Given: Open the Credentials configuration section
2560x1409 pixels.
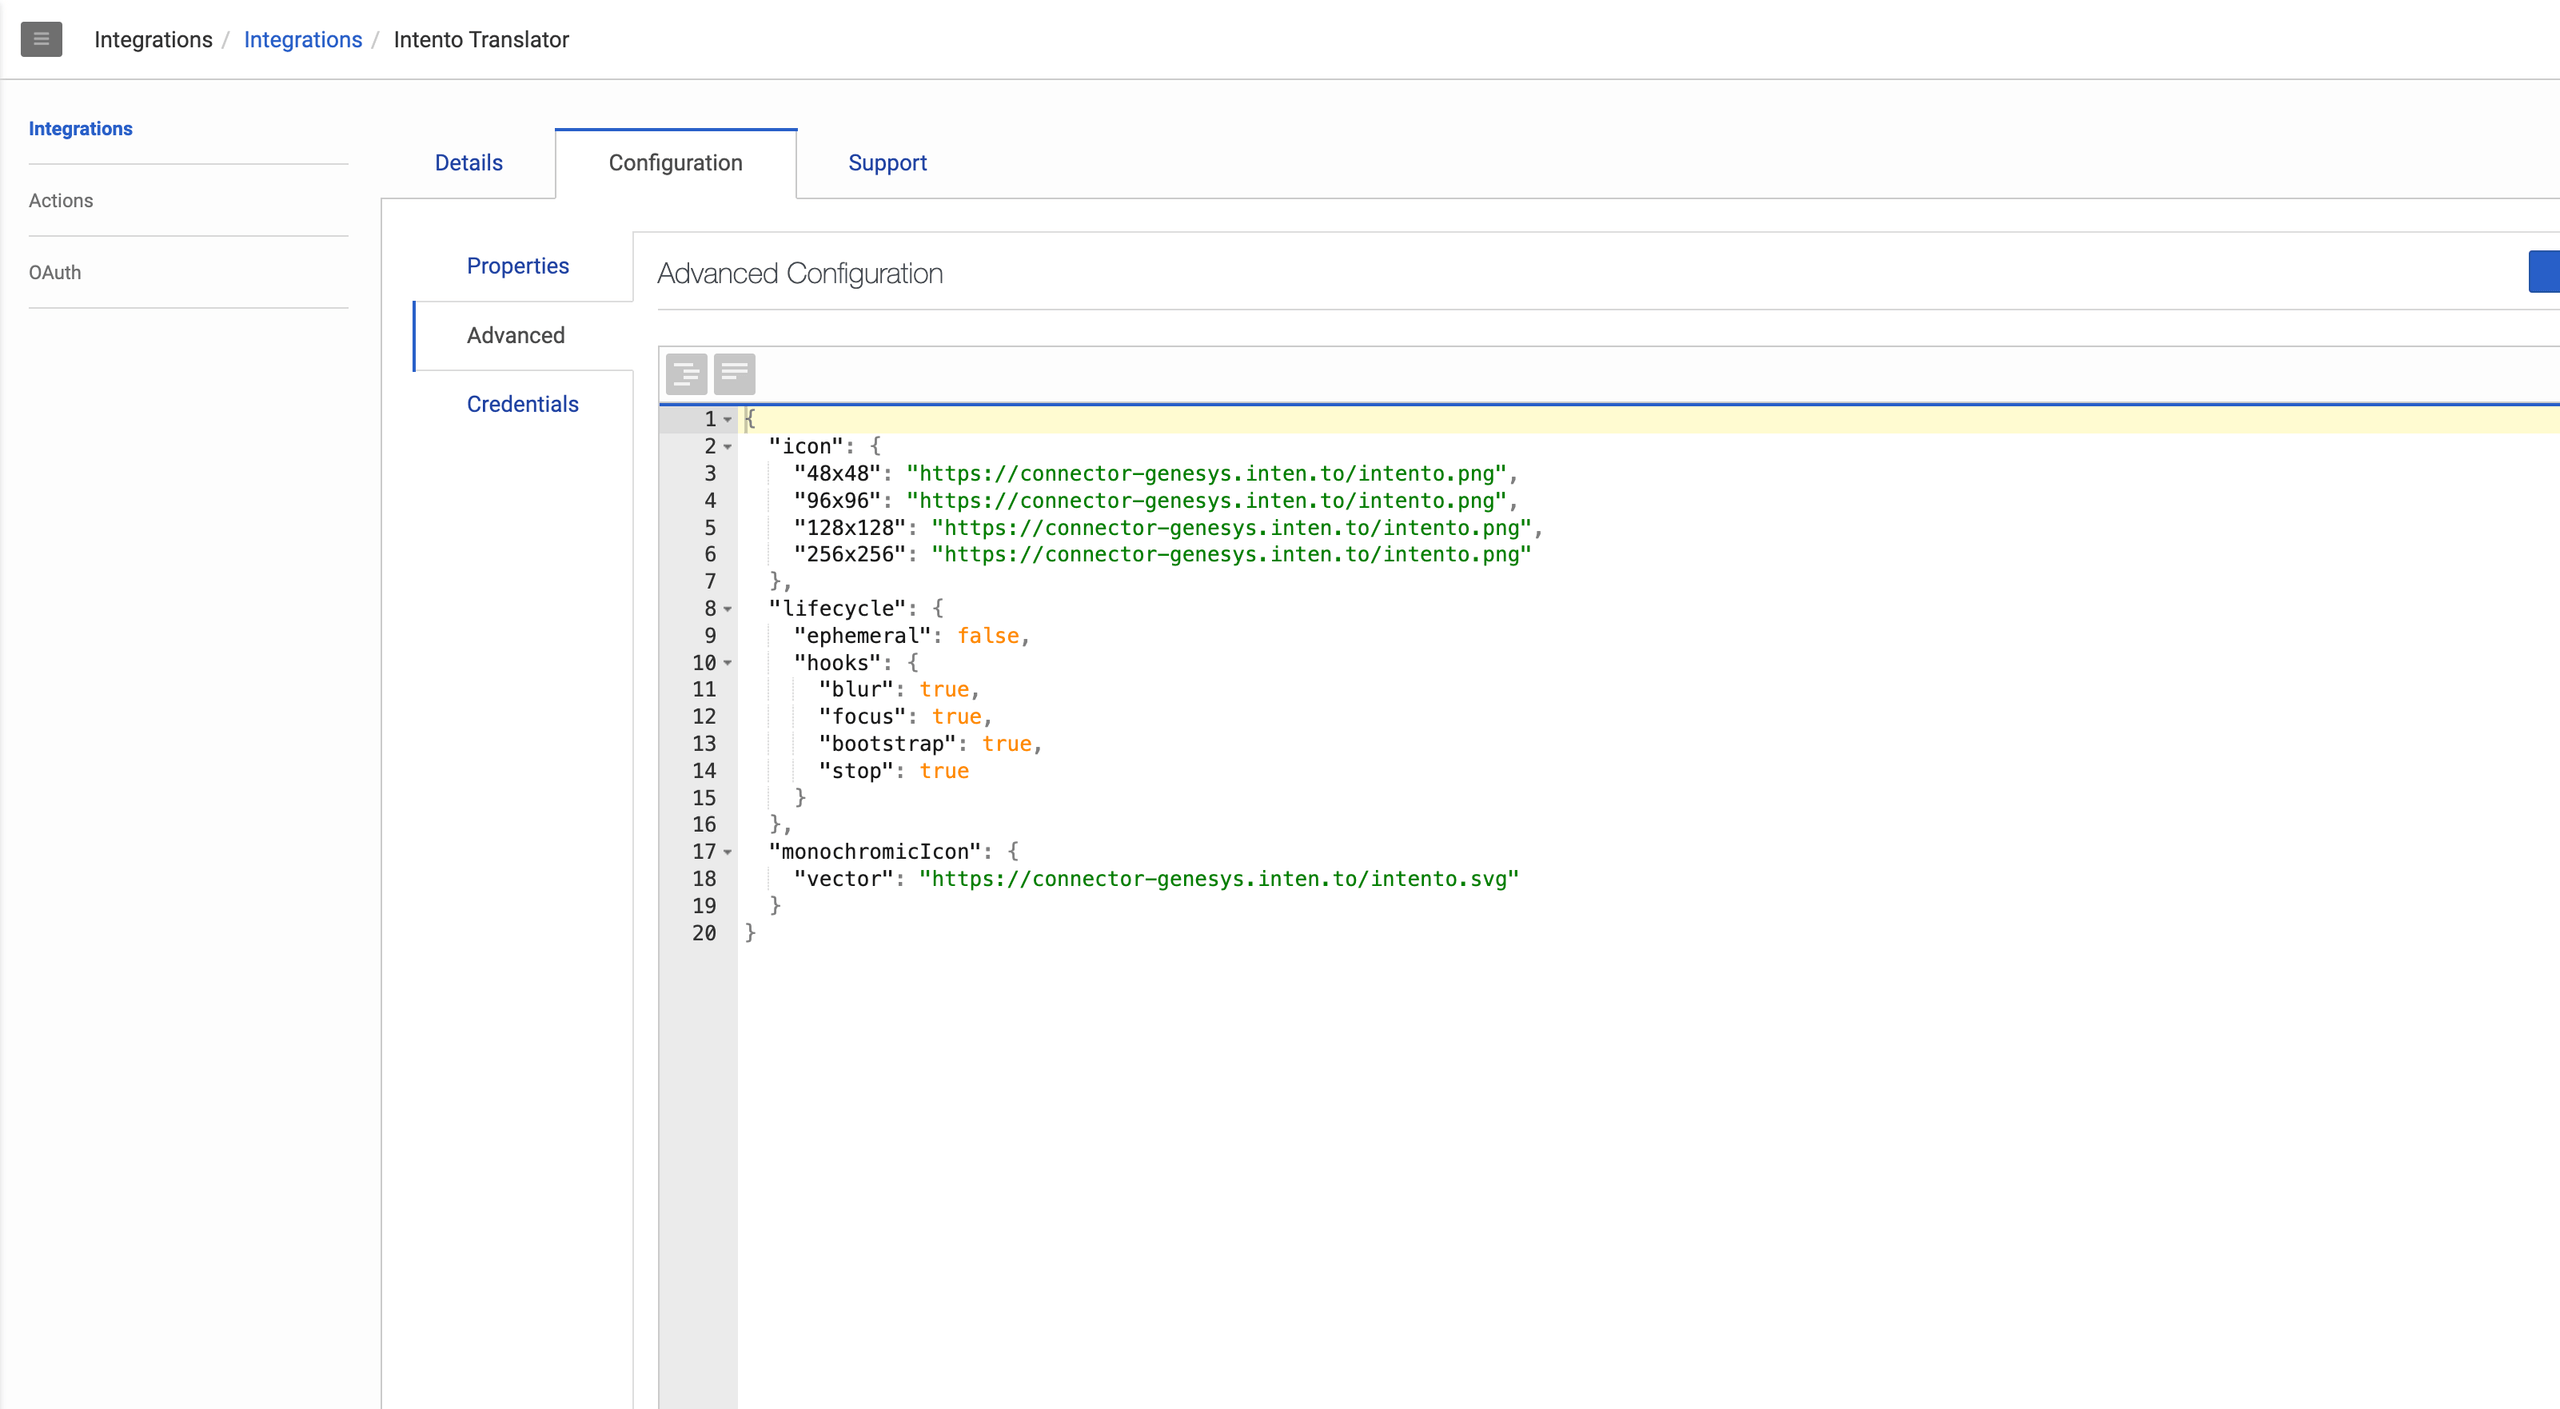Looking at the screenshot, I should coord(522,404).
